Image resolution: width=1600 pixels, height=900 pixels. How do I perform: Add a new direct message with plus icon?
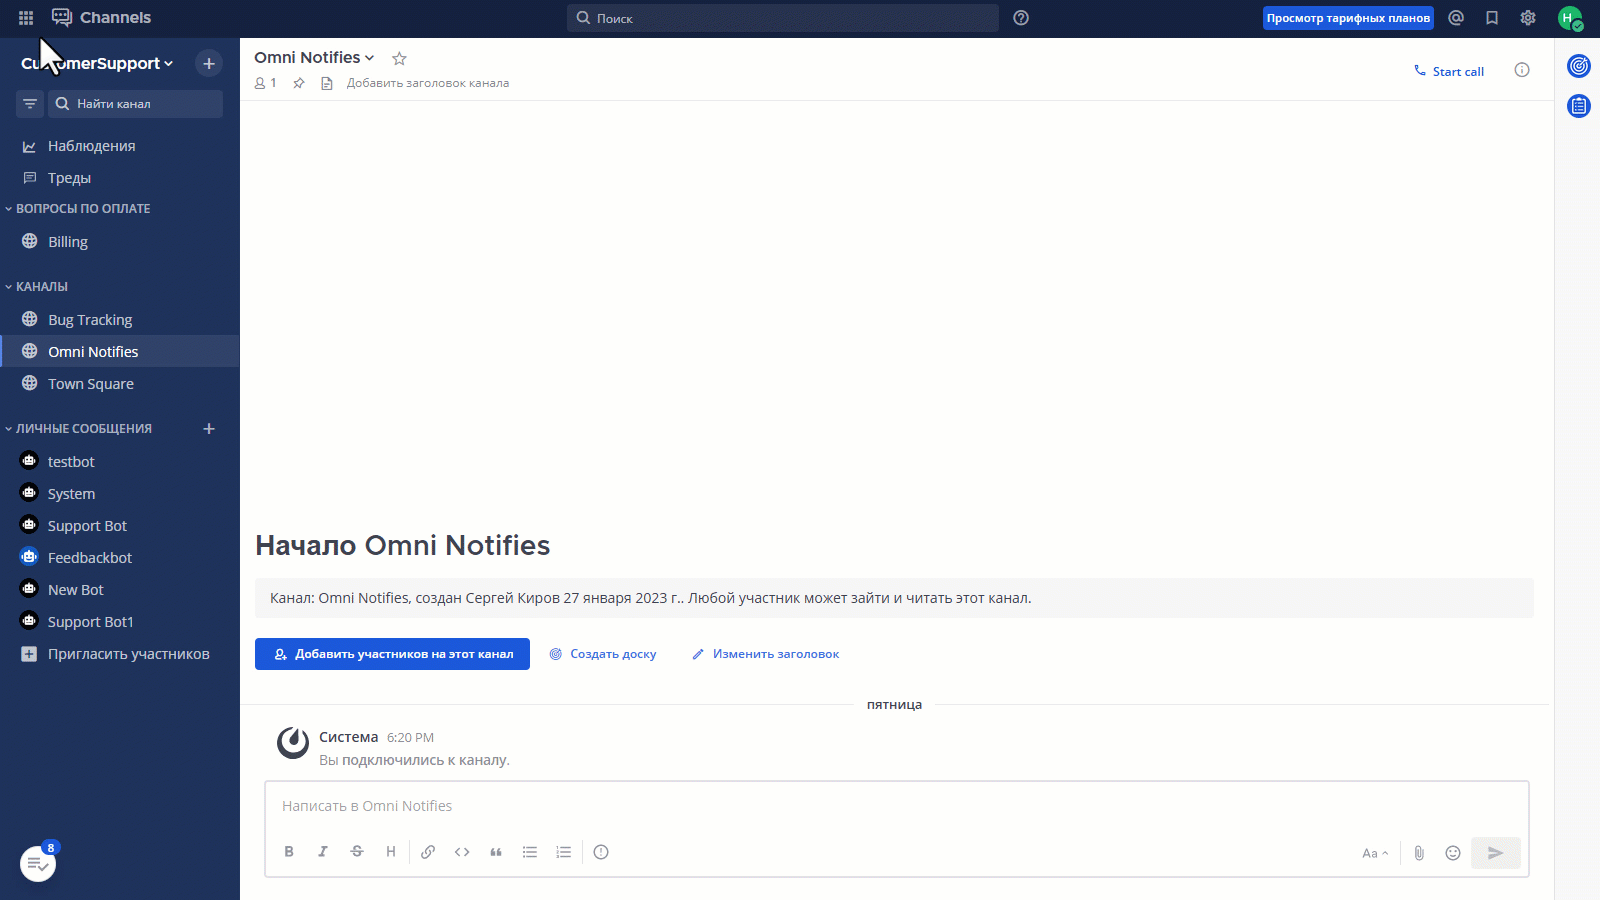[209, 429]
